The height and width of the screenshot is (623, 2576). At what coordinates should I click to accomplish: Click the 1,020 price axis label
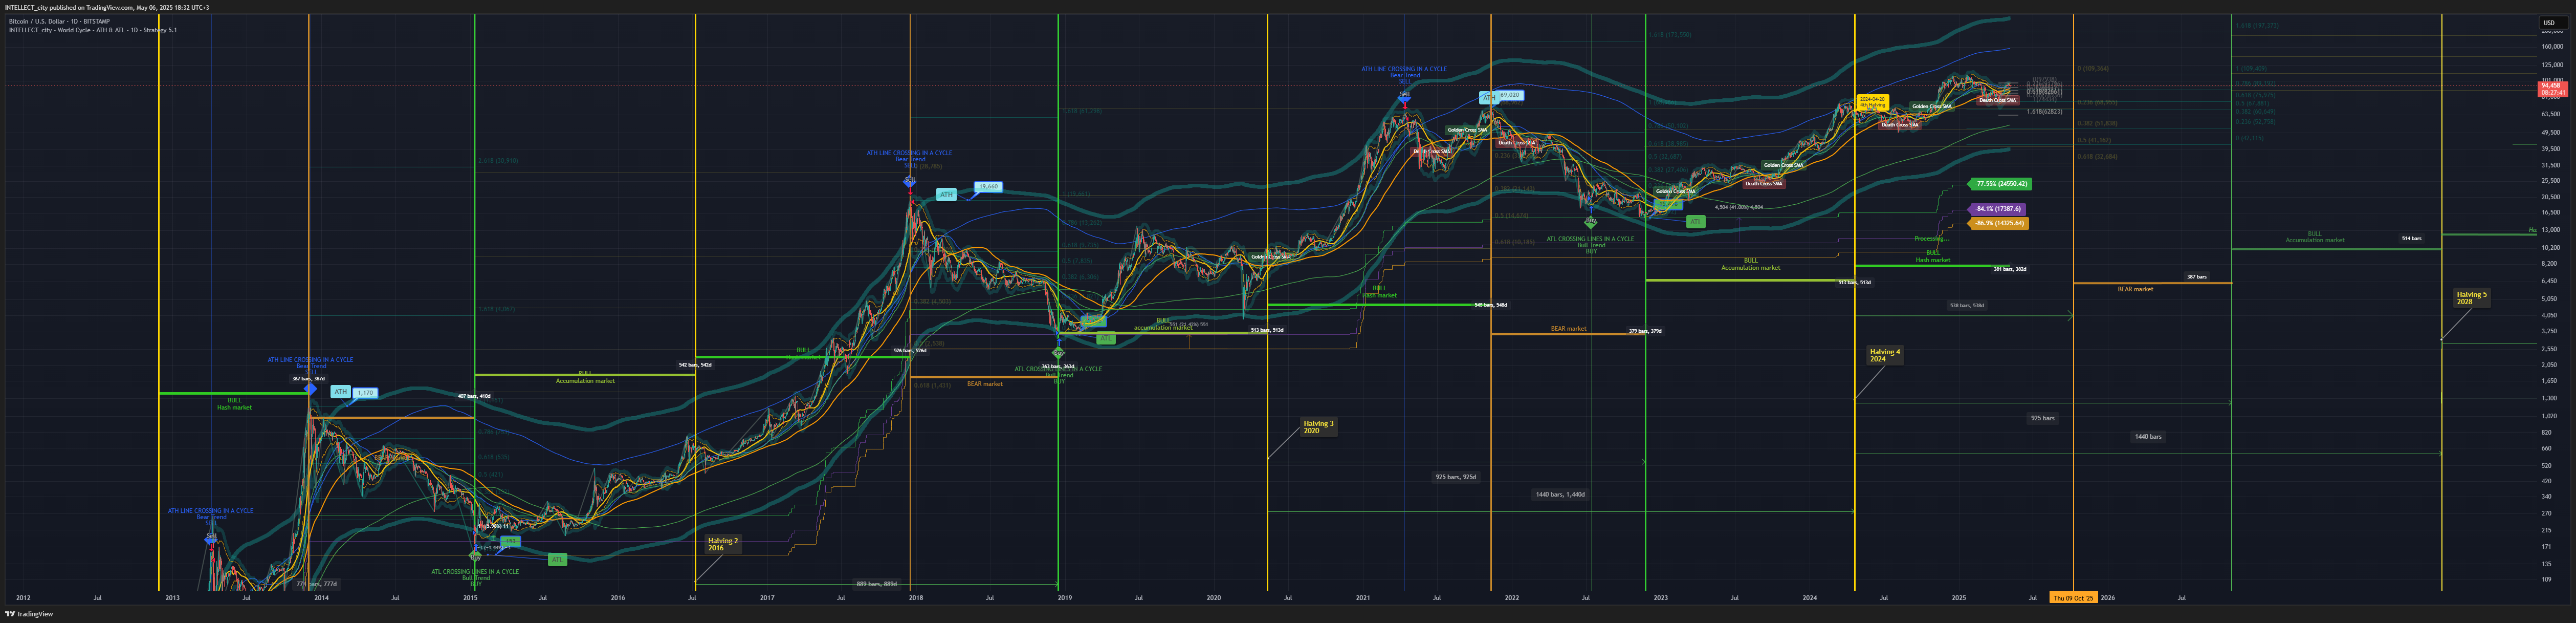(2550, 415)
